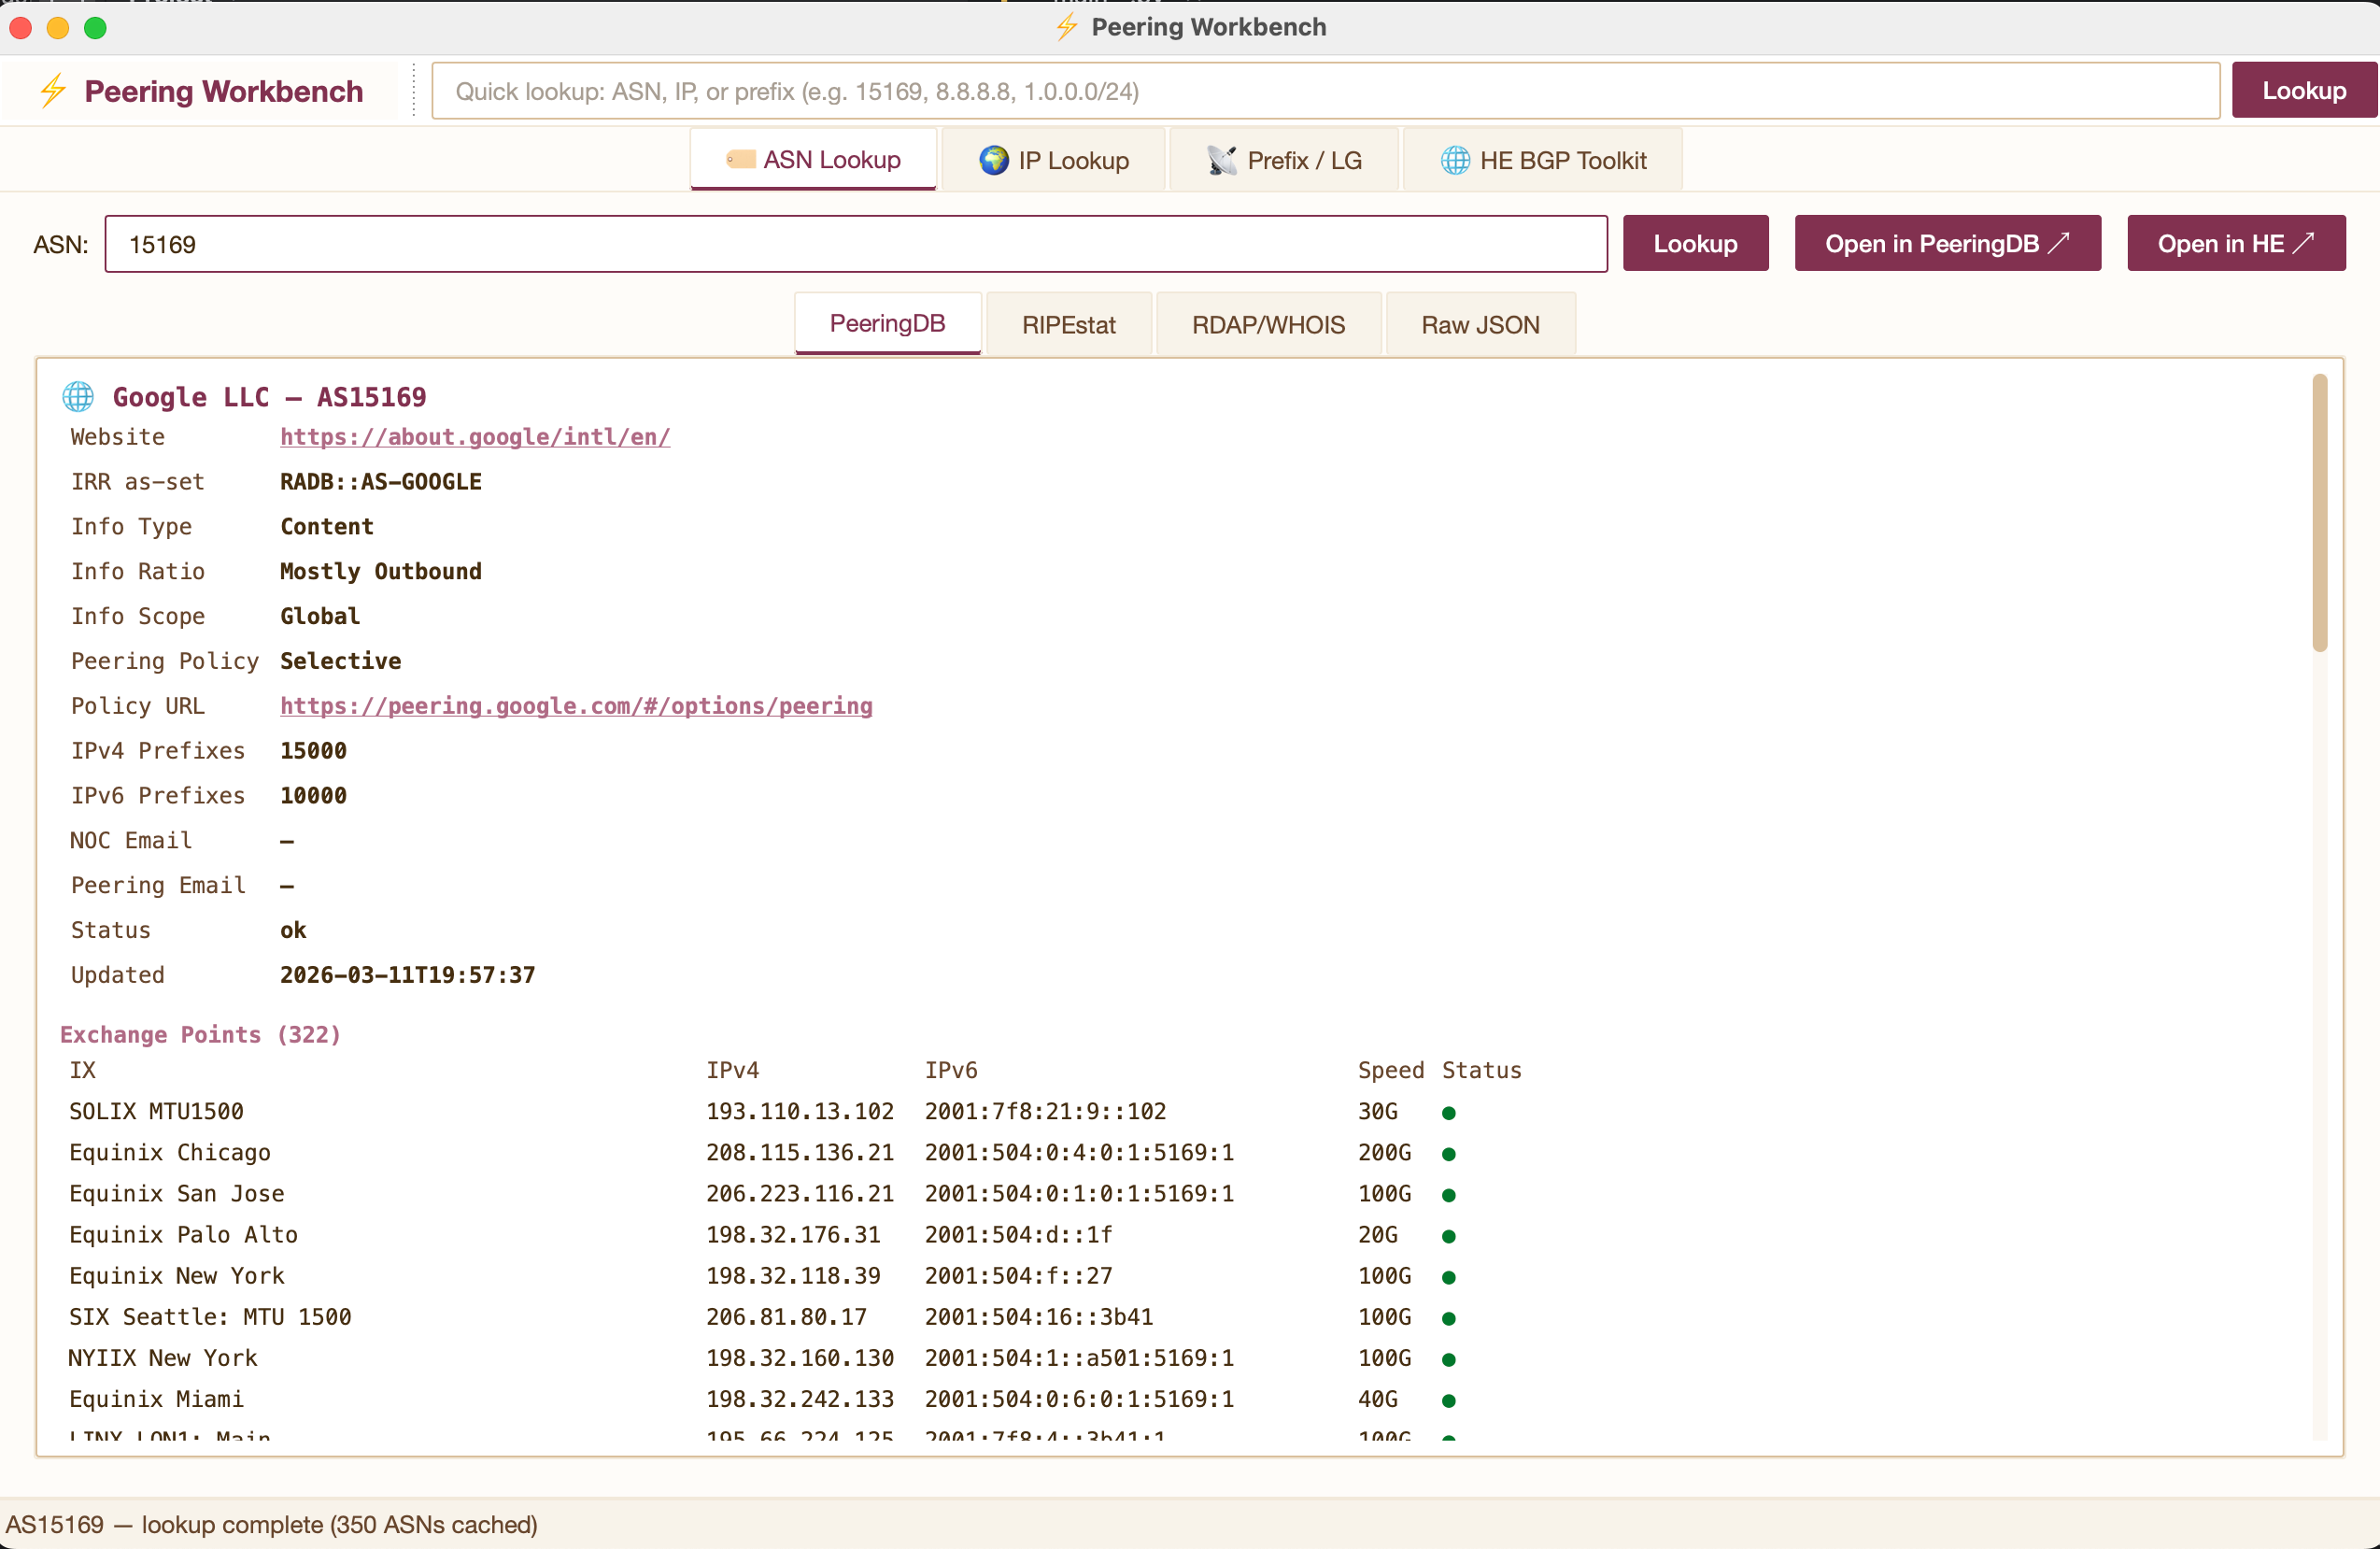Viewport: 2380px width, 1549px height.
Task: Open the IP Lookup tab
Action: point(1053,160)
